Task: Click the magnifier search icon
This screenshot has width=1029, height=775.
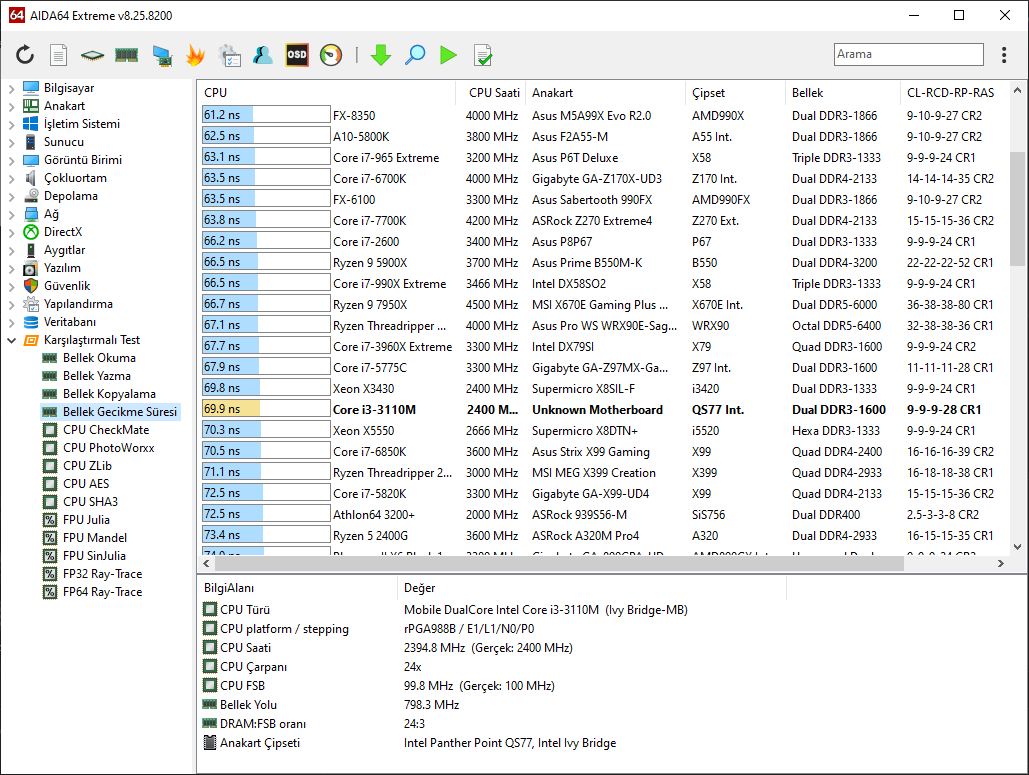Action: click(415, 55)
